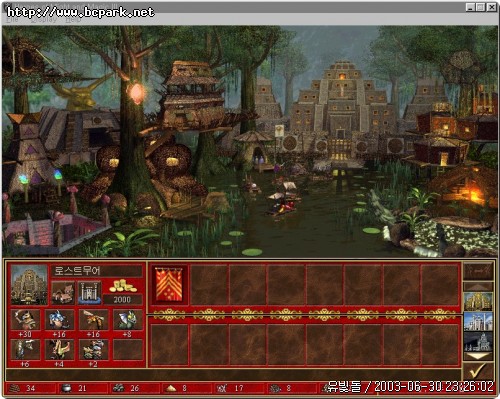Open the Help menu
Image resolution: width=500 pixels, height=399 pixels.
73,20
